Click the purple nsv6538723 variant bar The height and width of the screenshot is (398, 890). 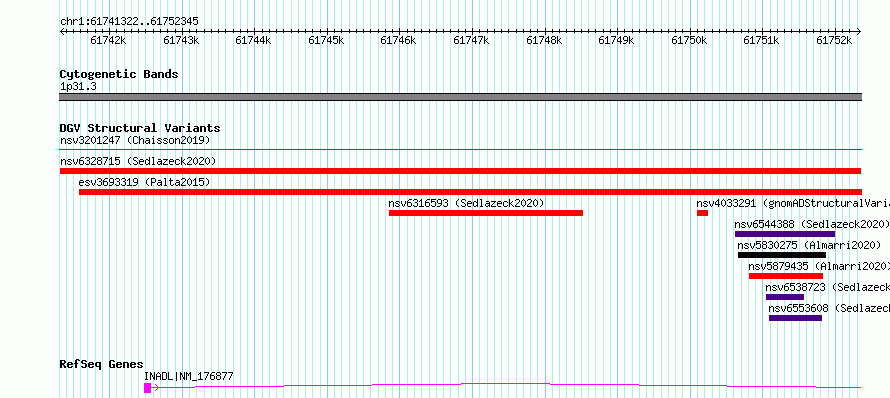tap(785, 297)
